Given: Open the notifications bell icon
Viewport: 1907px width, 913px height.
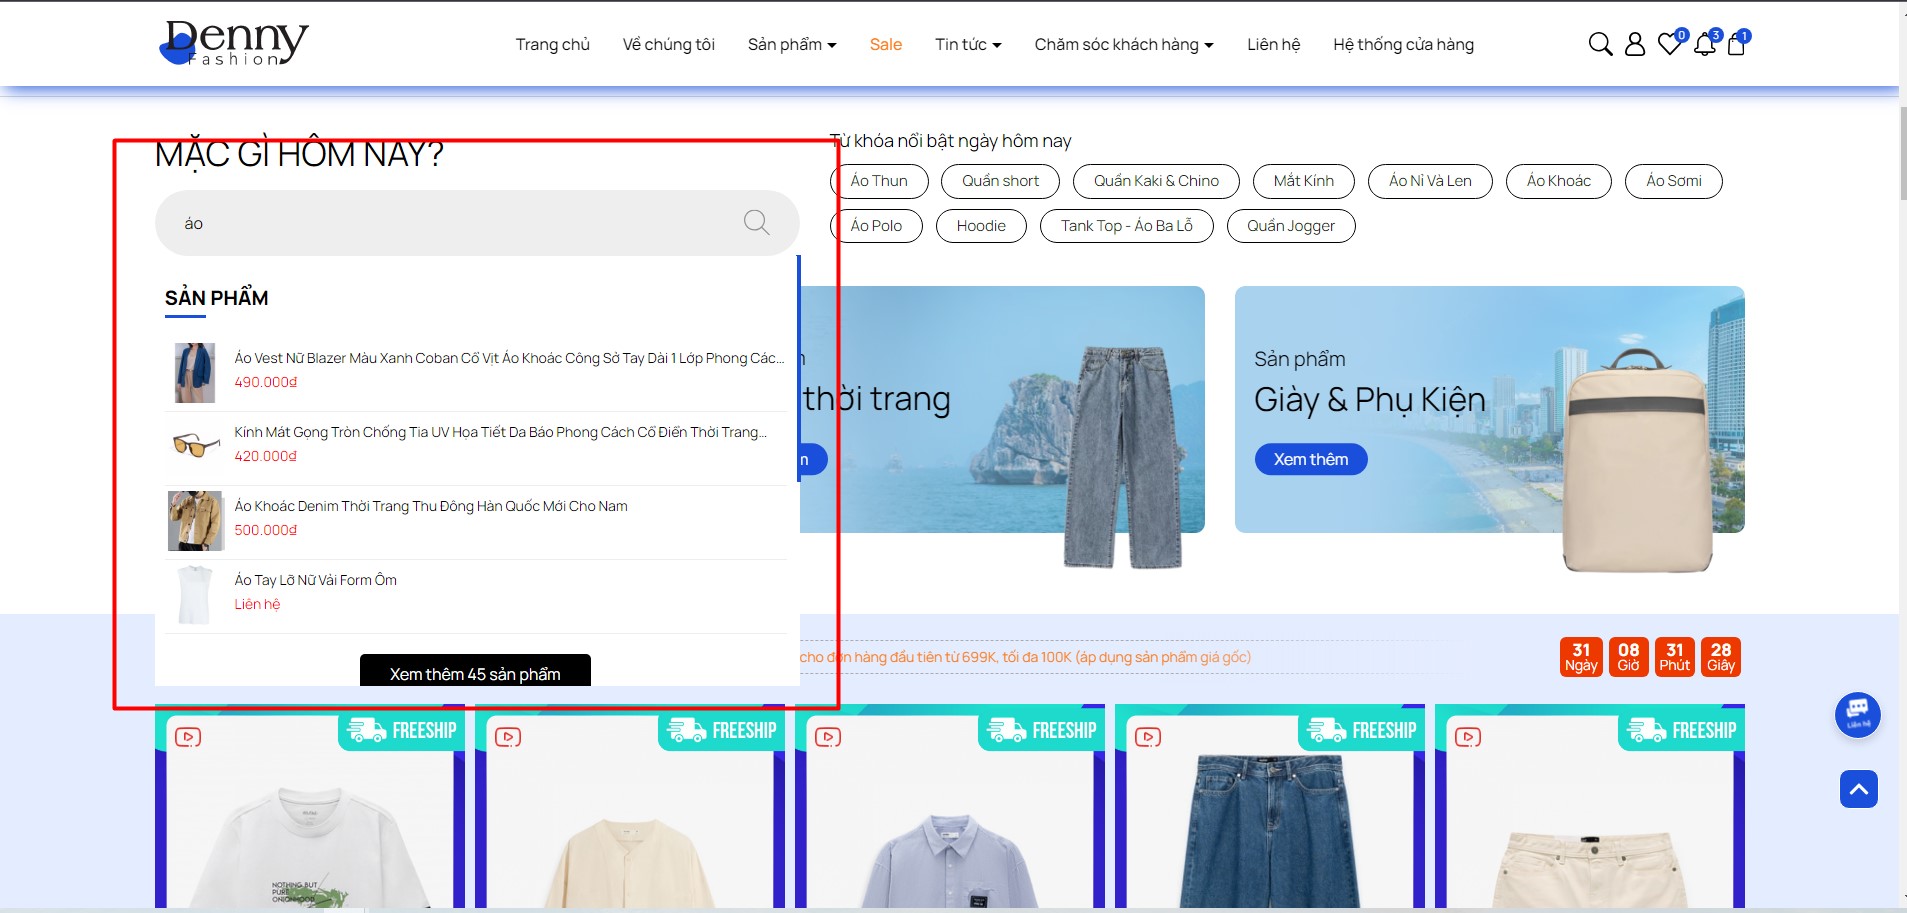Looking at the screenshot, I should [1705, 44].
